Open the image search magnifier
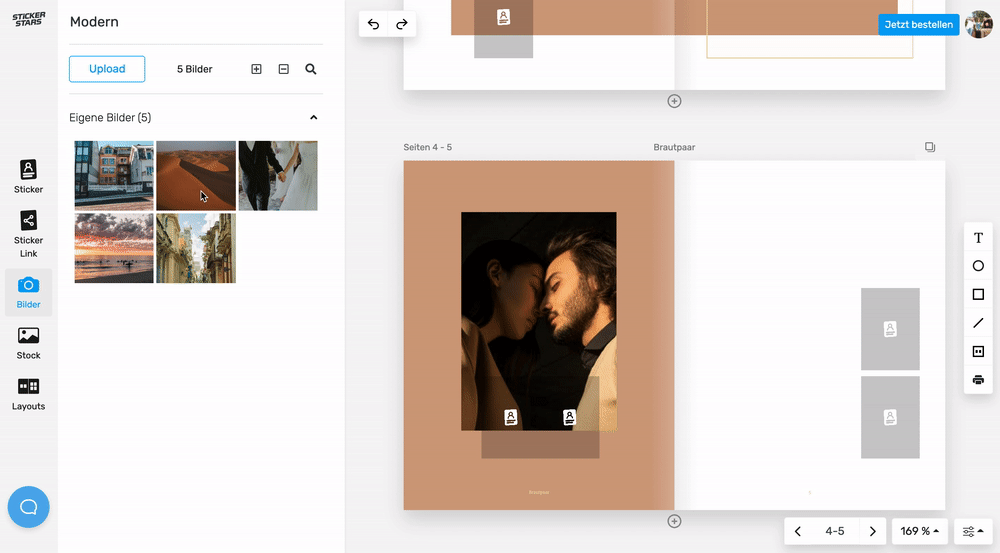Image resolution: width=1000 pixels, height=553 pixels. [311, 69]
